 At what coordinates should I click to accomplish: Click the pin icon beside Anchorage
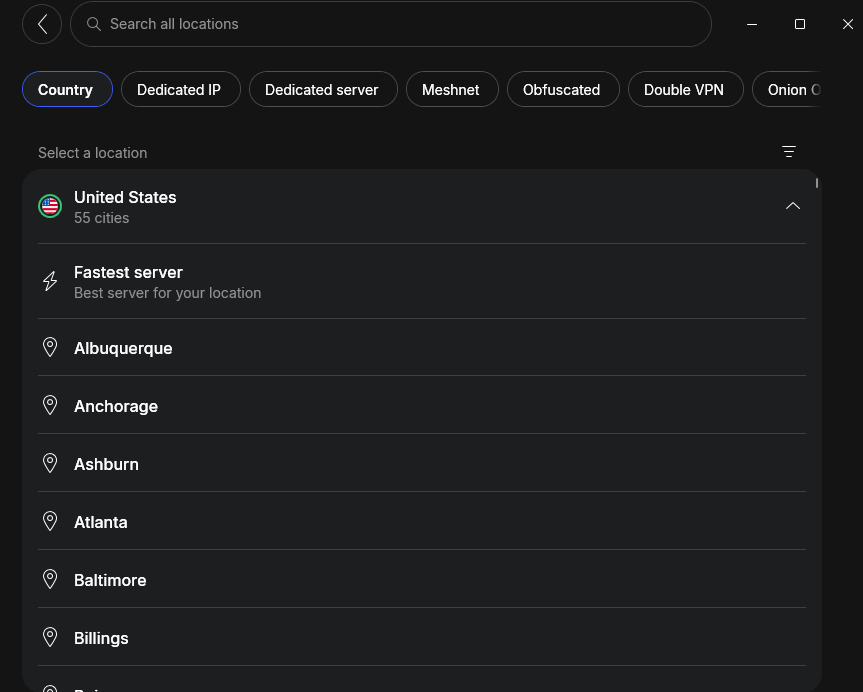coord(50,405)
